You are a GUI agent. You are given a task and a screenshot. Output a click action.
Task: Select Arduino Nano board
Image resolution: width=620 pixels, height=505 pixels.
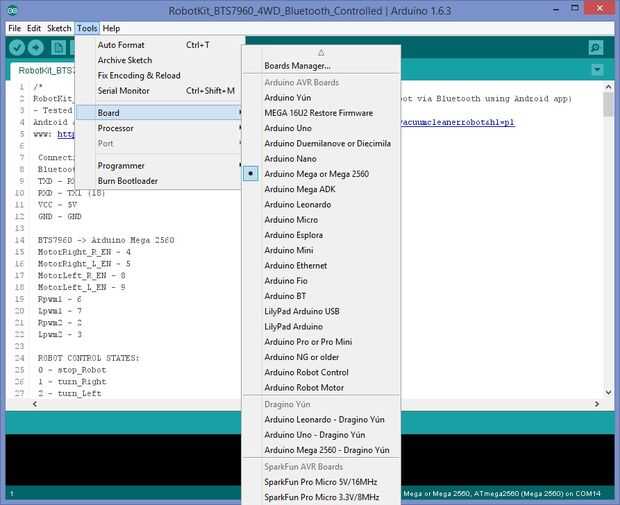click(321, 159)
